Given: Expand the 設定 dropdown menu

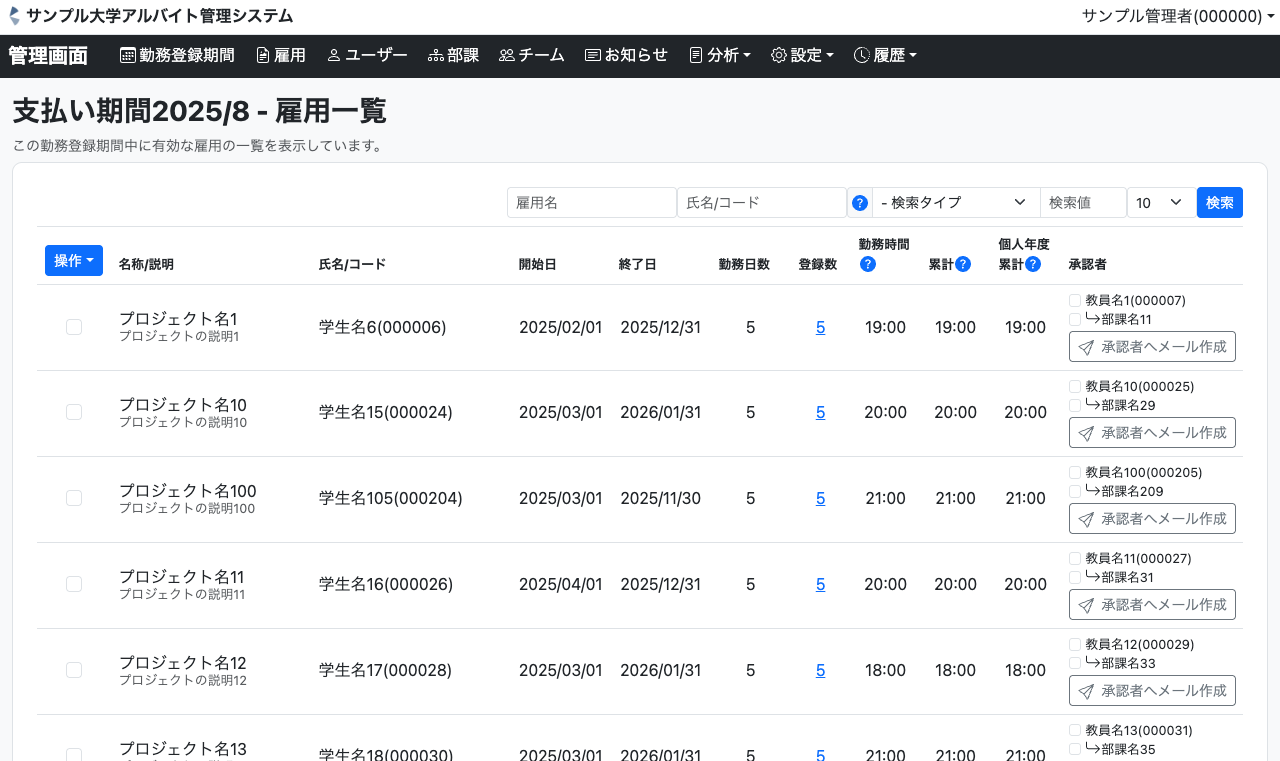Looking at the screenshot, I should click(802, 56).
